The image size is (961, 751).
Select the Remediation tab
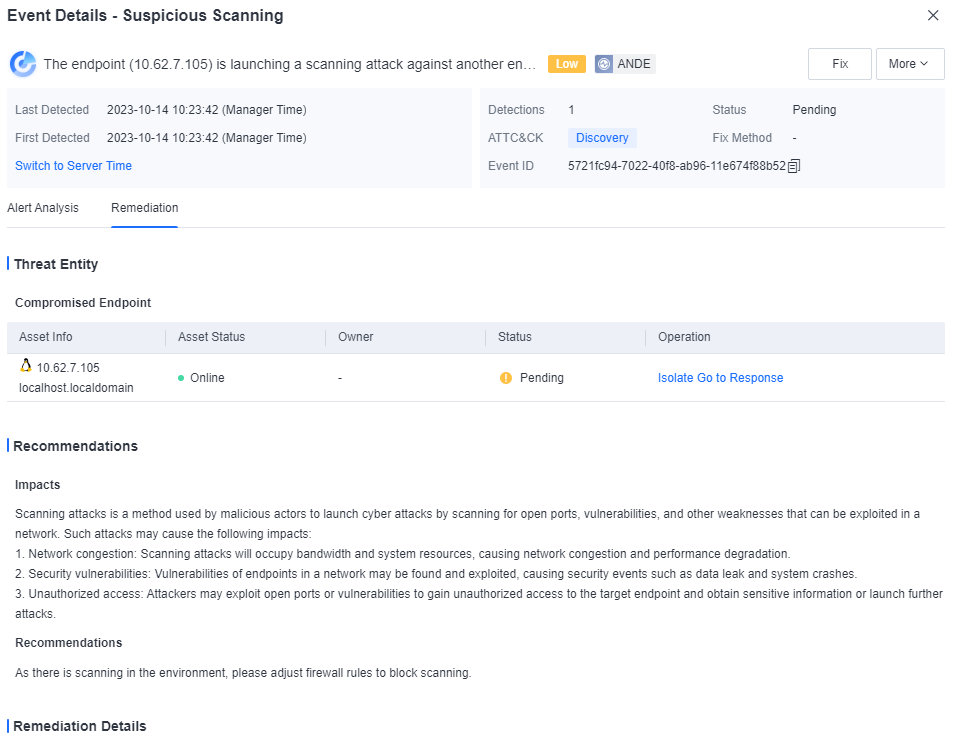[145, 208]
